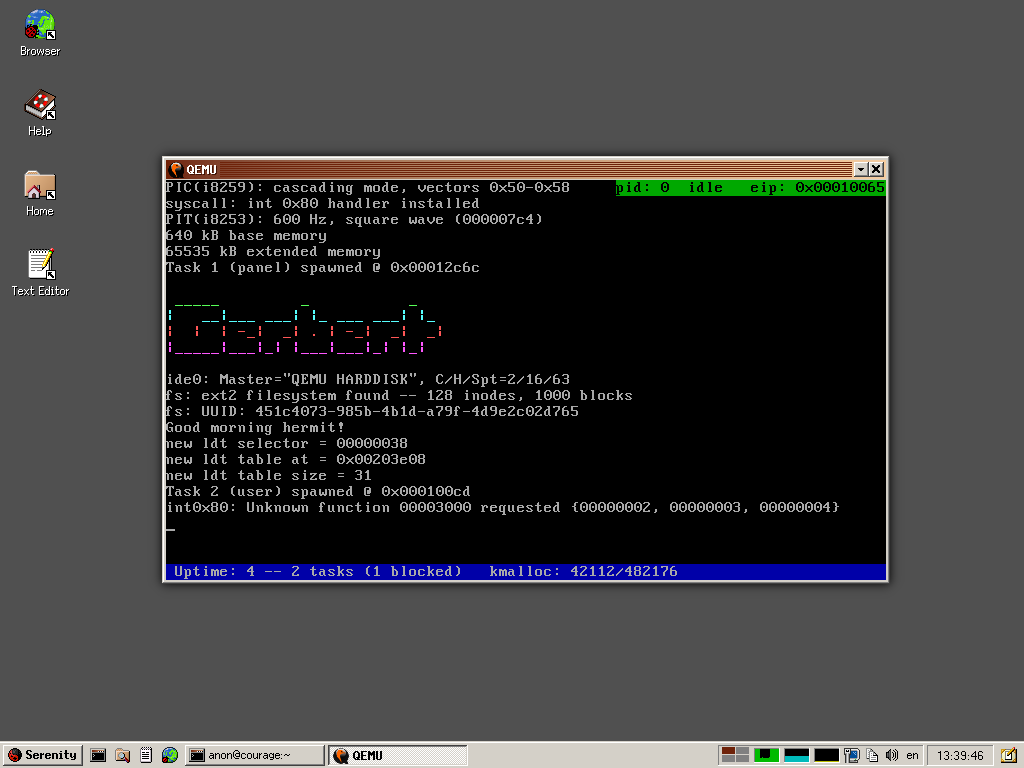Viewport: 1024px width, 768px height.
Task: Click the 'fs: UUID:' line in QEMU
Action: click(x=372, y=411)
